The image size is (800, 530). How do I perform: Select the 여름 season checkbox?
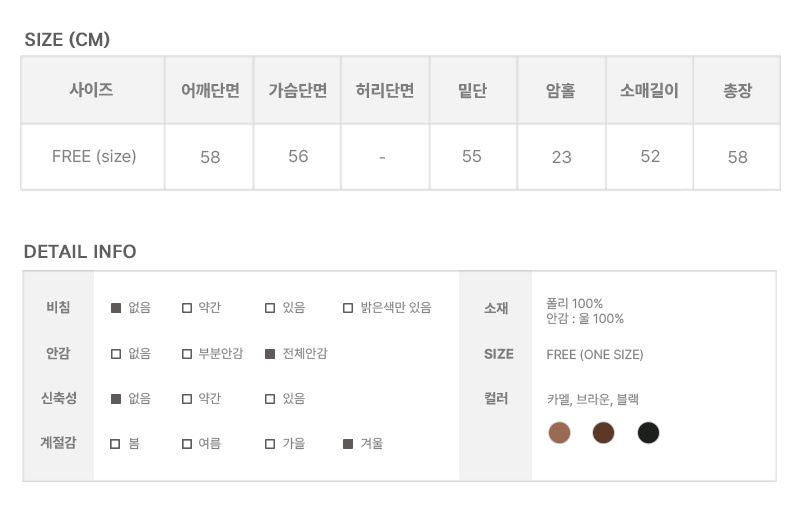pyautogui.click(x=187, y=443)
